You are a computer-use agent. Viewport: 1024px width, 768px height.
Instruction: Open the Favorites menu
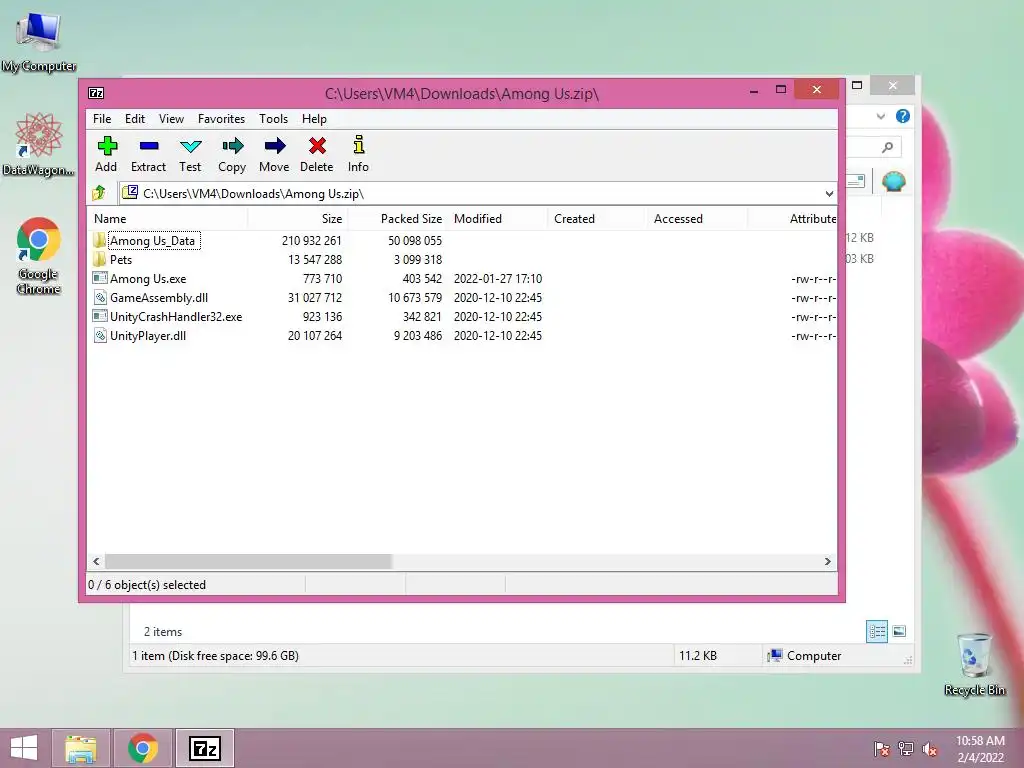(x=221, y=119)
